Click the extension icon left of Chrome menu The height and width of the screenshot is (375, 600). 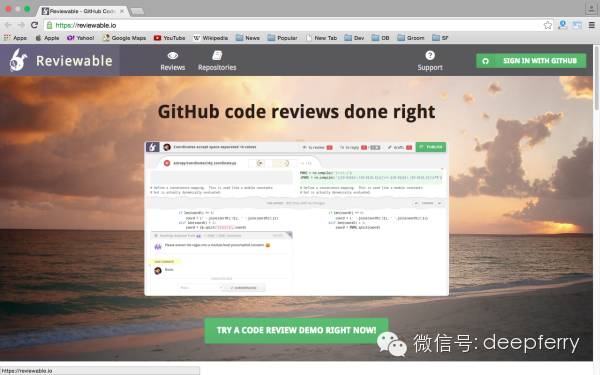pos(577,25)
